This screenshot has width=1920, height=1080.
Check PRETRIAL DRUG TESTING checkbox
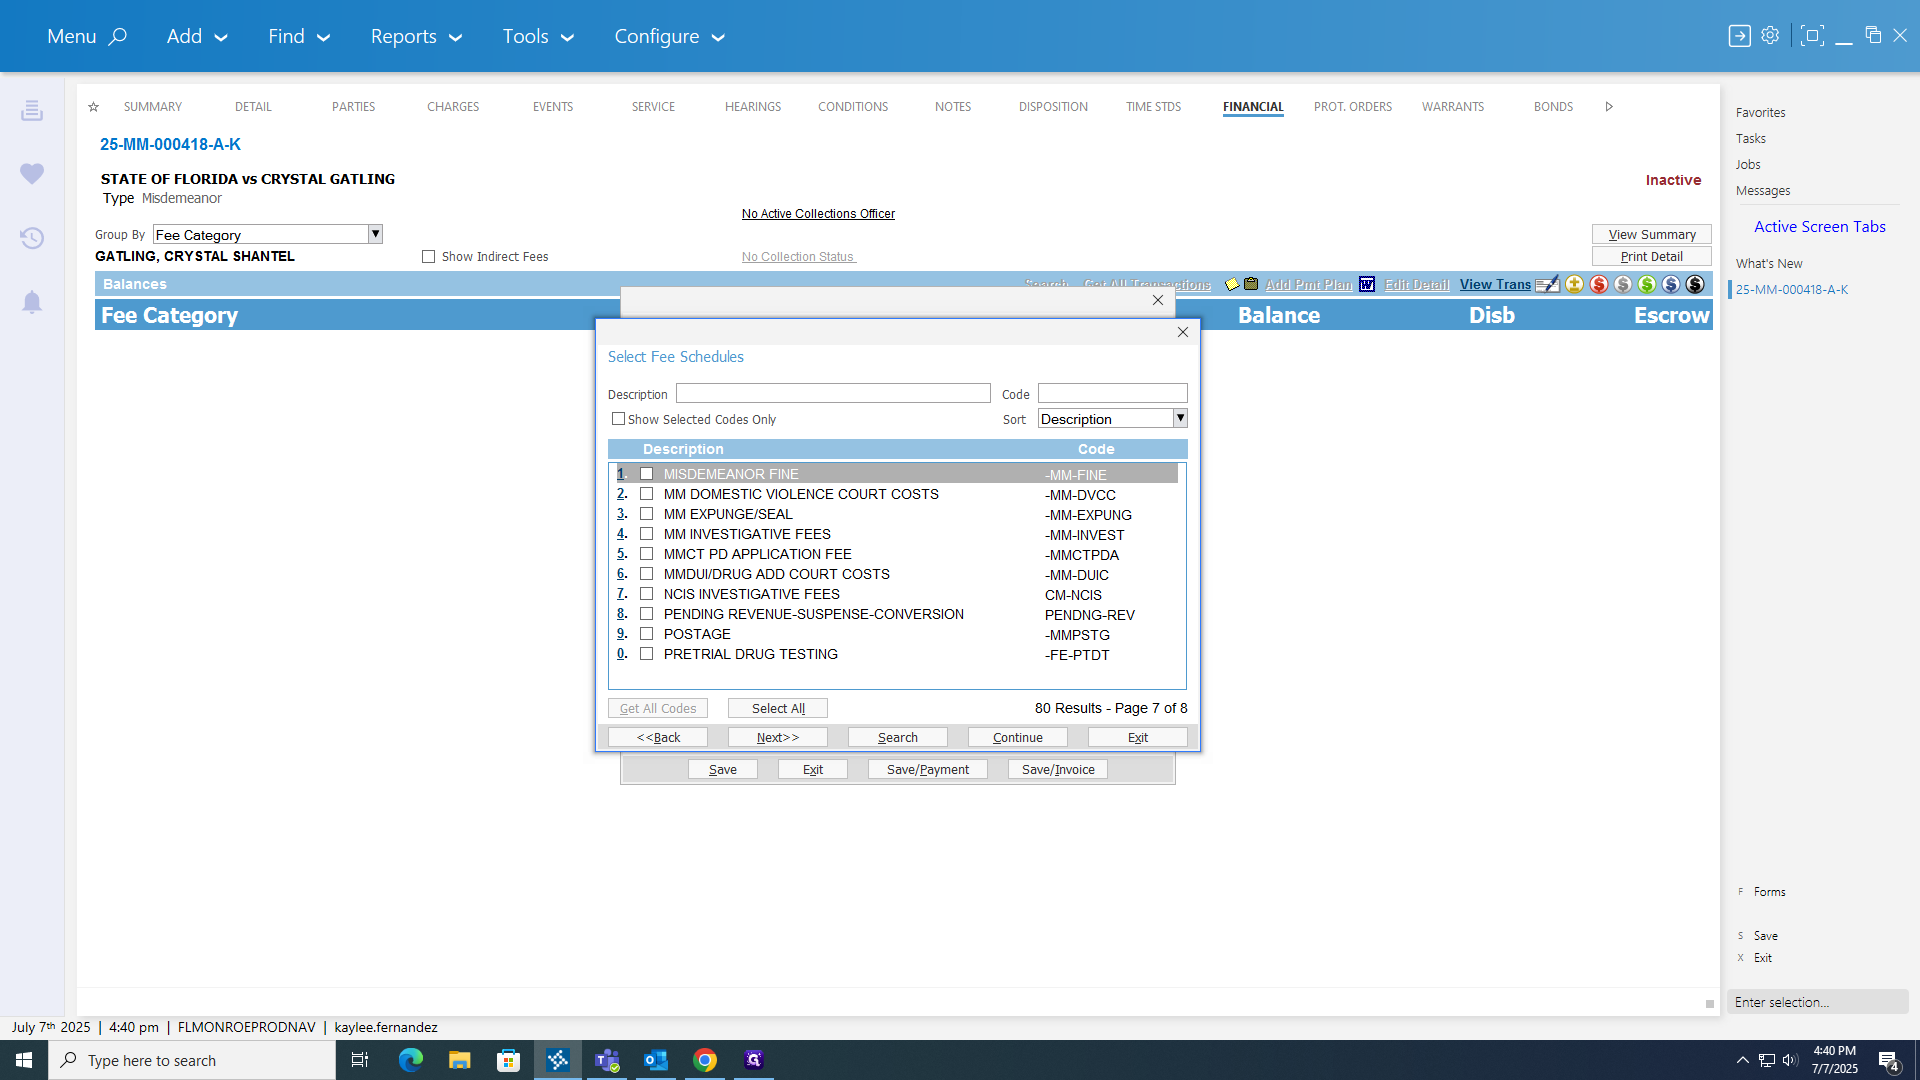(x=647, y=654)
